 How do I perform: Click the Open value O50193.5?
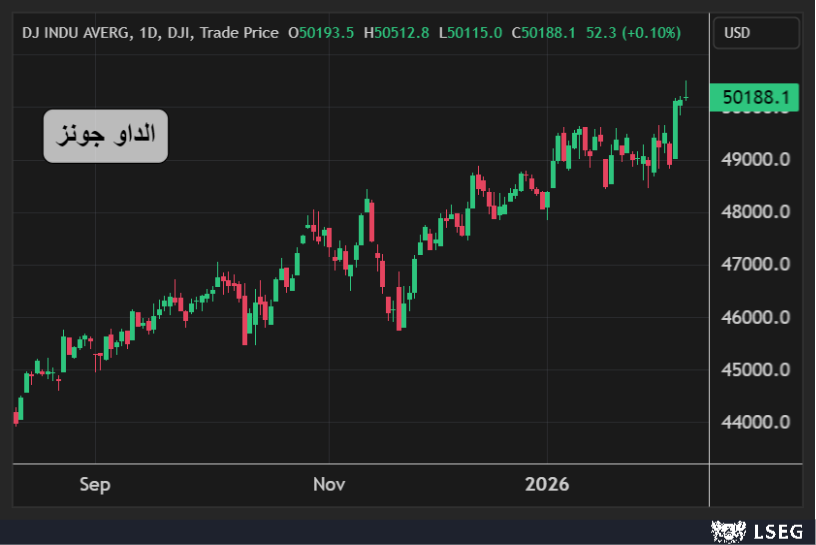[x=321, y=33]
